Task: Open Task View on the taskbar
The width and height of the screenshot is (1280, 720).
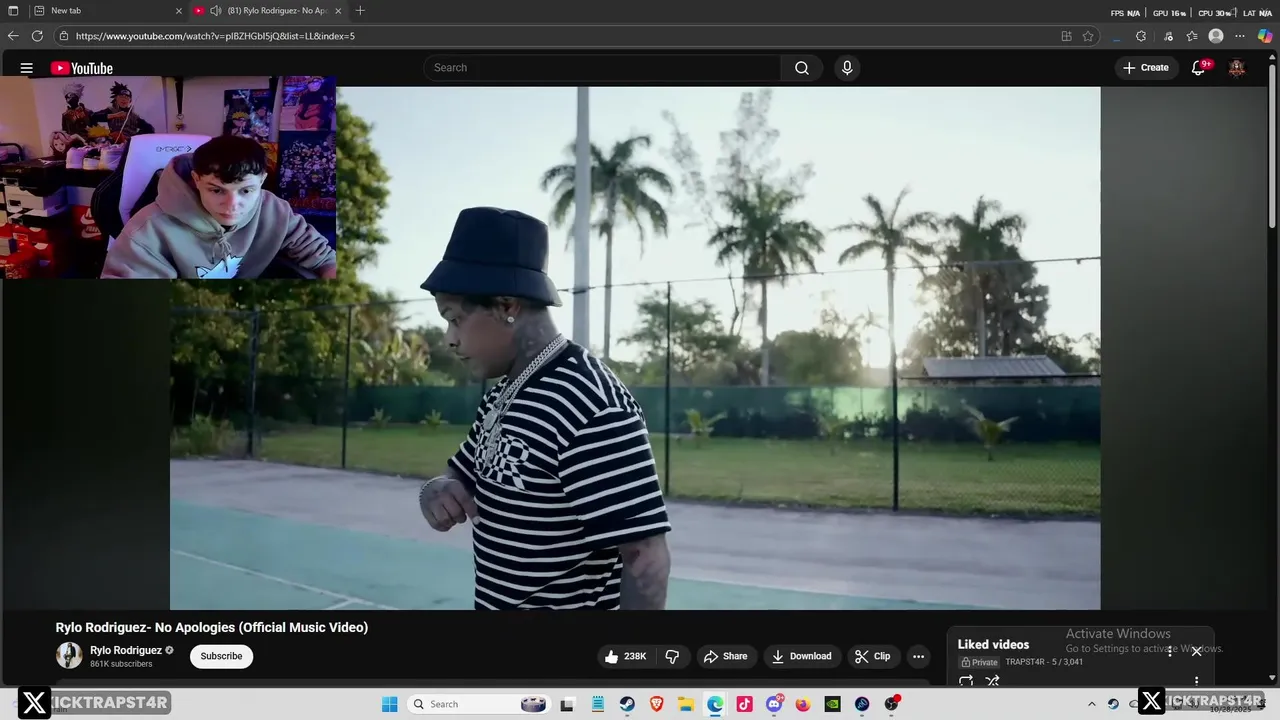Action: tap(567, 704)
